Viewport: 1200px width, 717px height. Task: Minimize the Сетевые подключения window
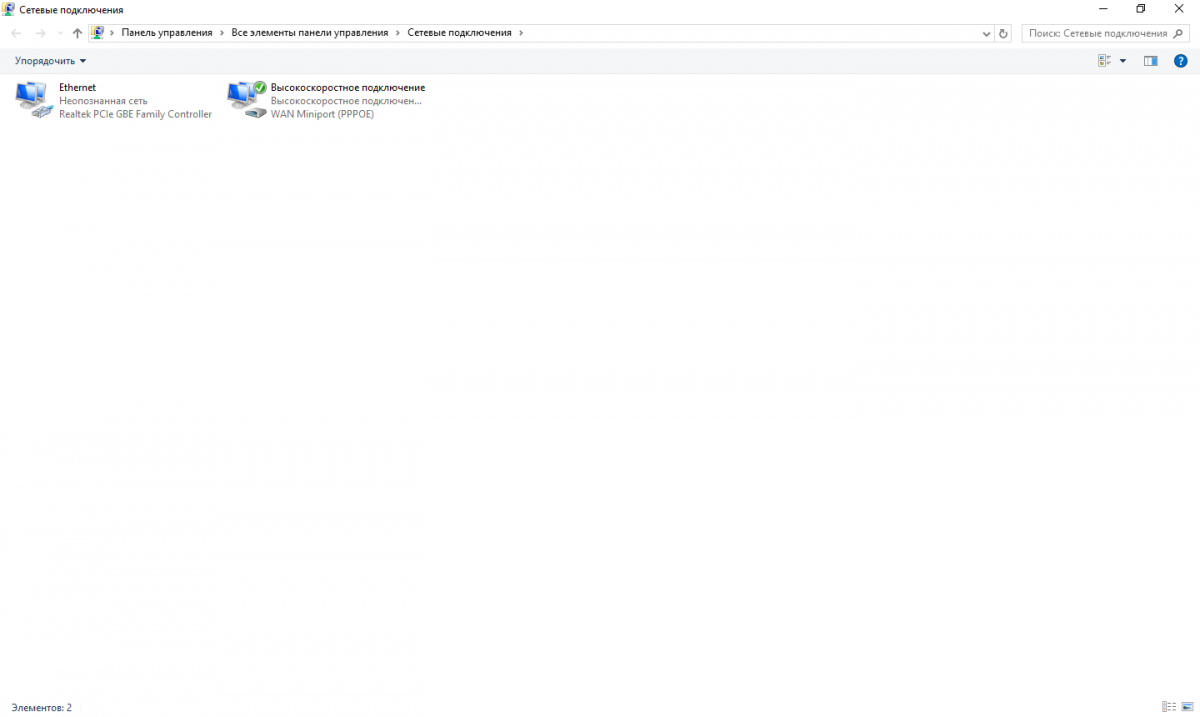[1103, 9]
